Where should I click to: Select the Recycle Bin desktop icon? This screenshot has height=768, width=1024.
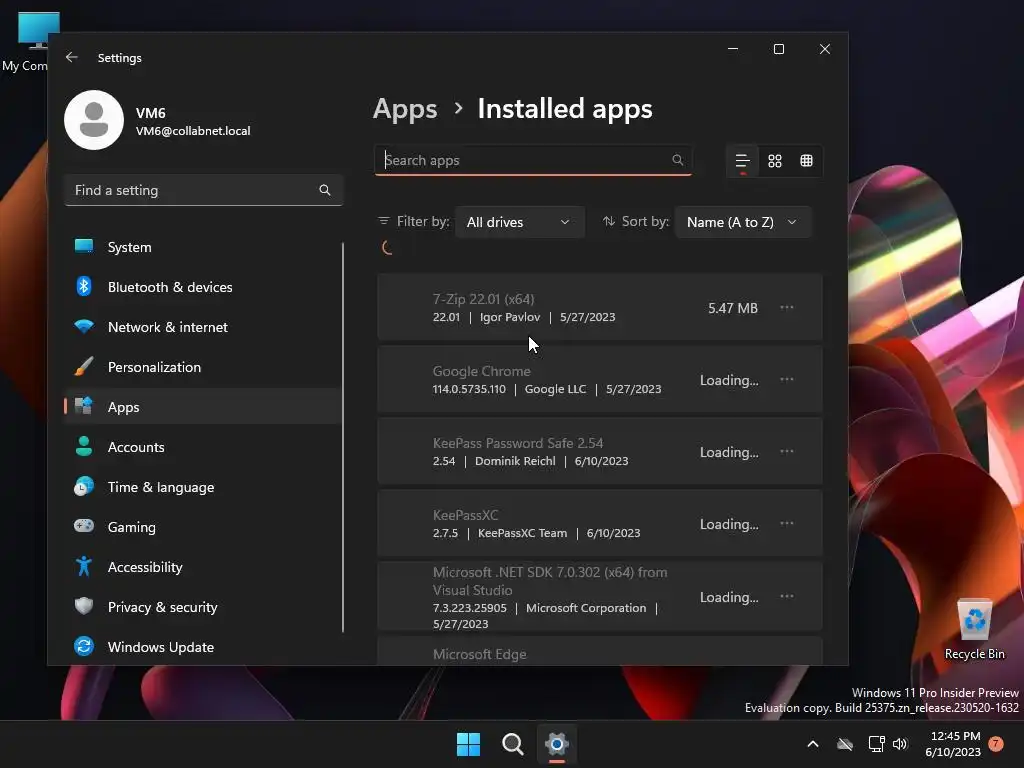974,629
